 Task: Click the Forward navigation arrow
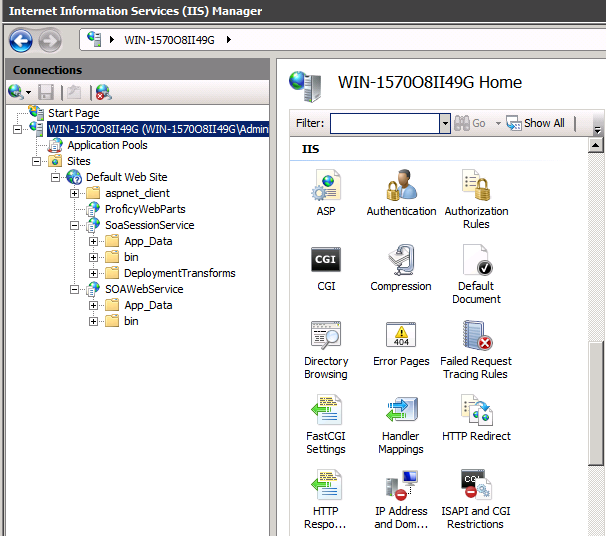click(50, 40)
